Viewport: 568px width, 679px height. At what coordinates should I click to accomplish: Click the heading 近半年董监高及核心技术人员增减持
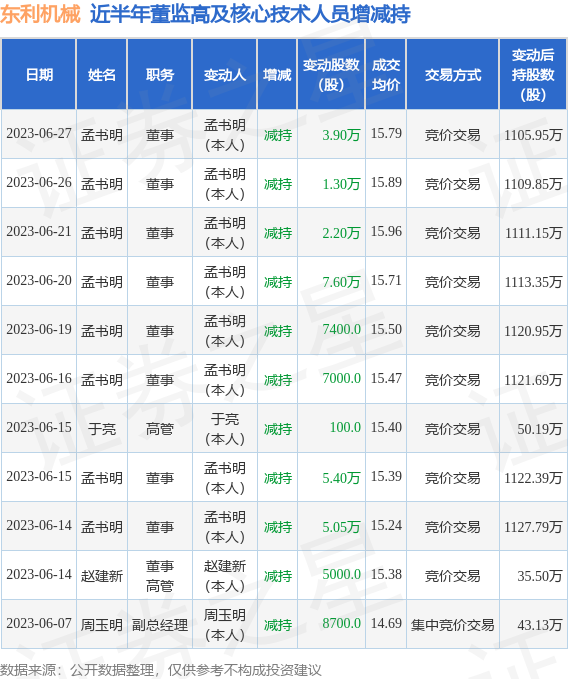coord(250,14)
